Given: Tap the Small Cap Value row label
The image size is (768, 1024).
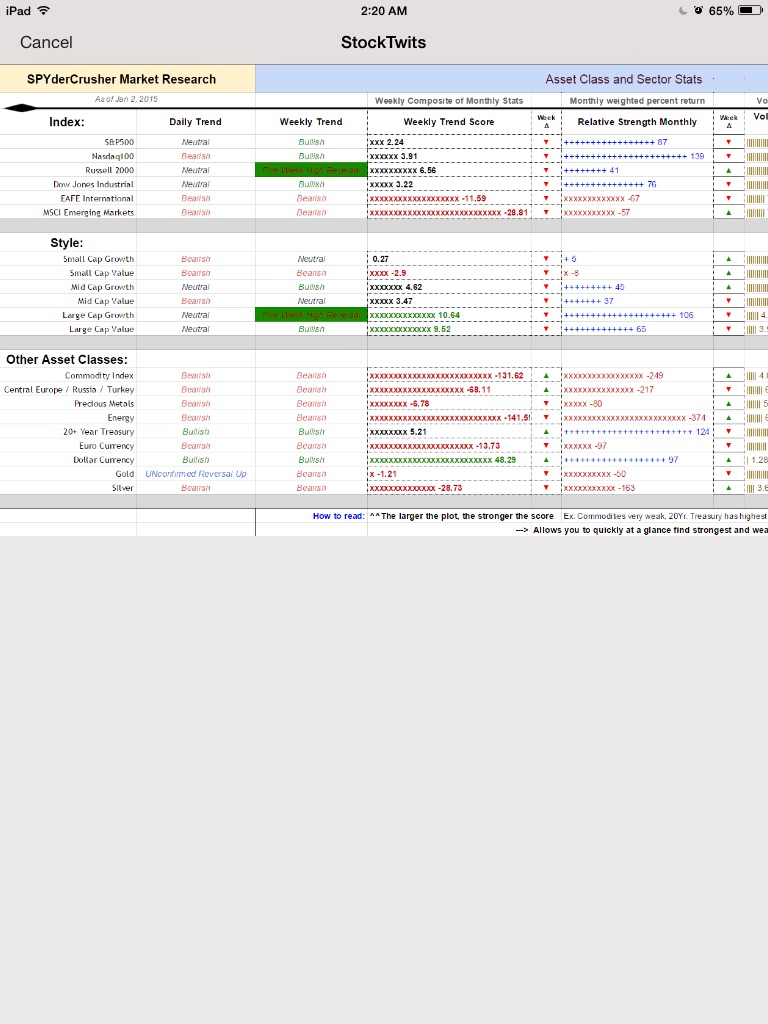Looking at the screenshot, I should click(102, 273).
